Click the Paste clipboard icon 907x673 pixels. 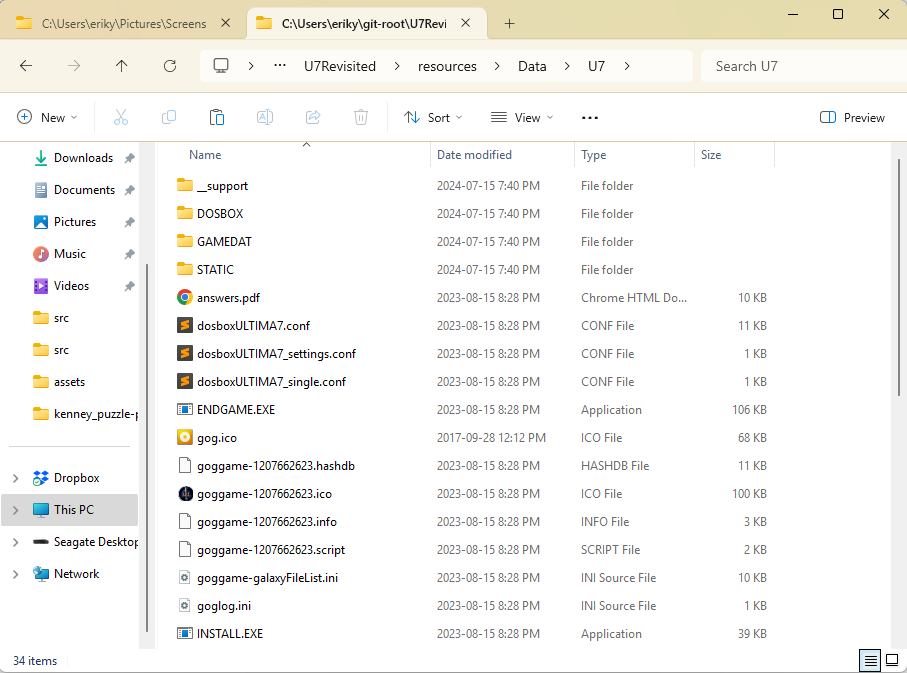[216, 117]
